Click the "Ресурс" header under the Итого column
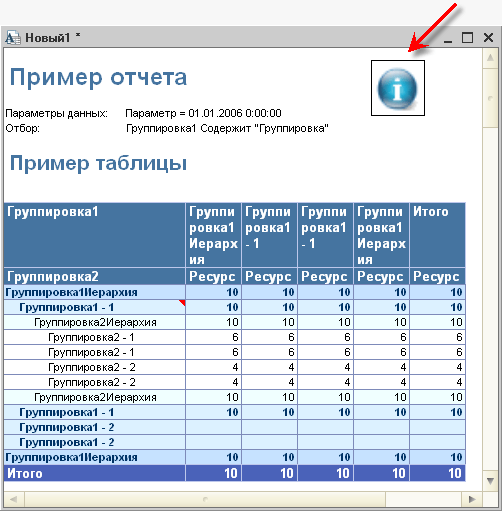Viewport: 502px width, 511px height. click(x=437, y=276)
